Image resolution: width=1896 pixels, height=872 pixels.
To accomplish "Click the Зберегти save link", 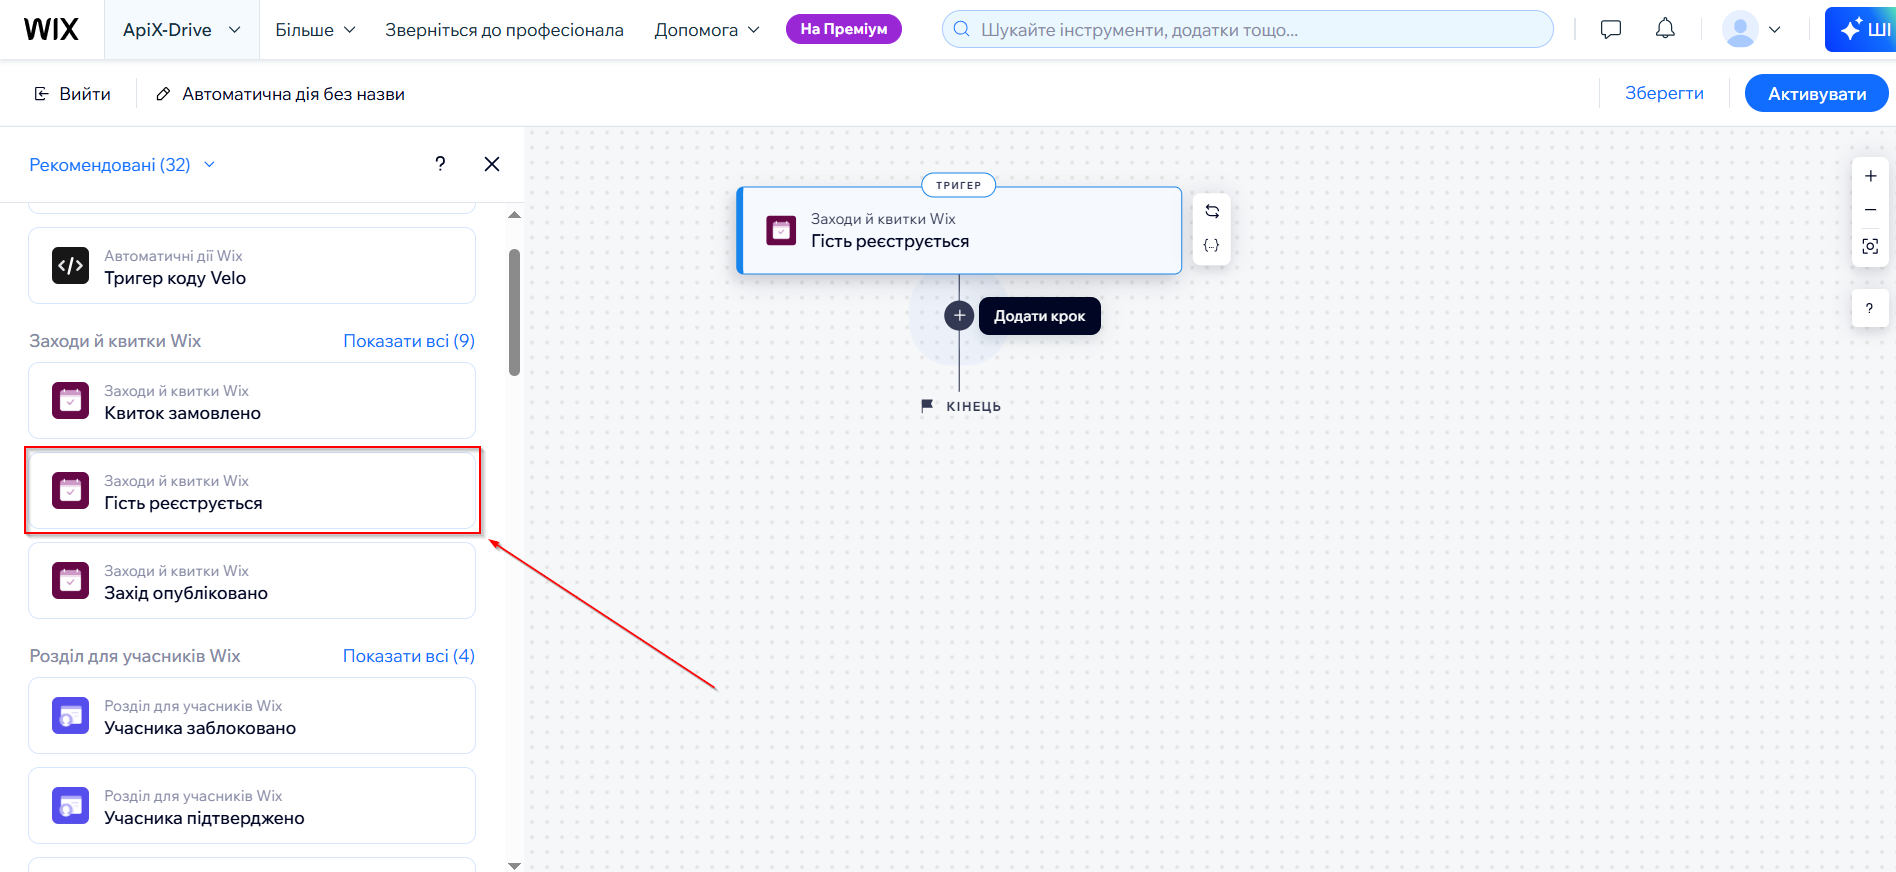I will click(1664, 93).
